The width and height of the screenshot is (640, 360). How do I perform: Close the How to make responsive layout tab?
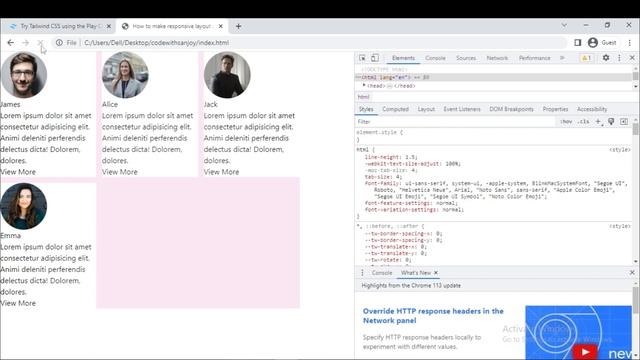220,26
